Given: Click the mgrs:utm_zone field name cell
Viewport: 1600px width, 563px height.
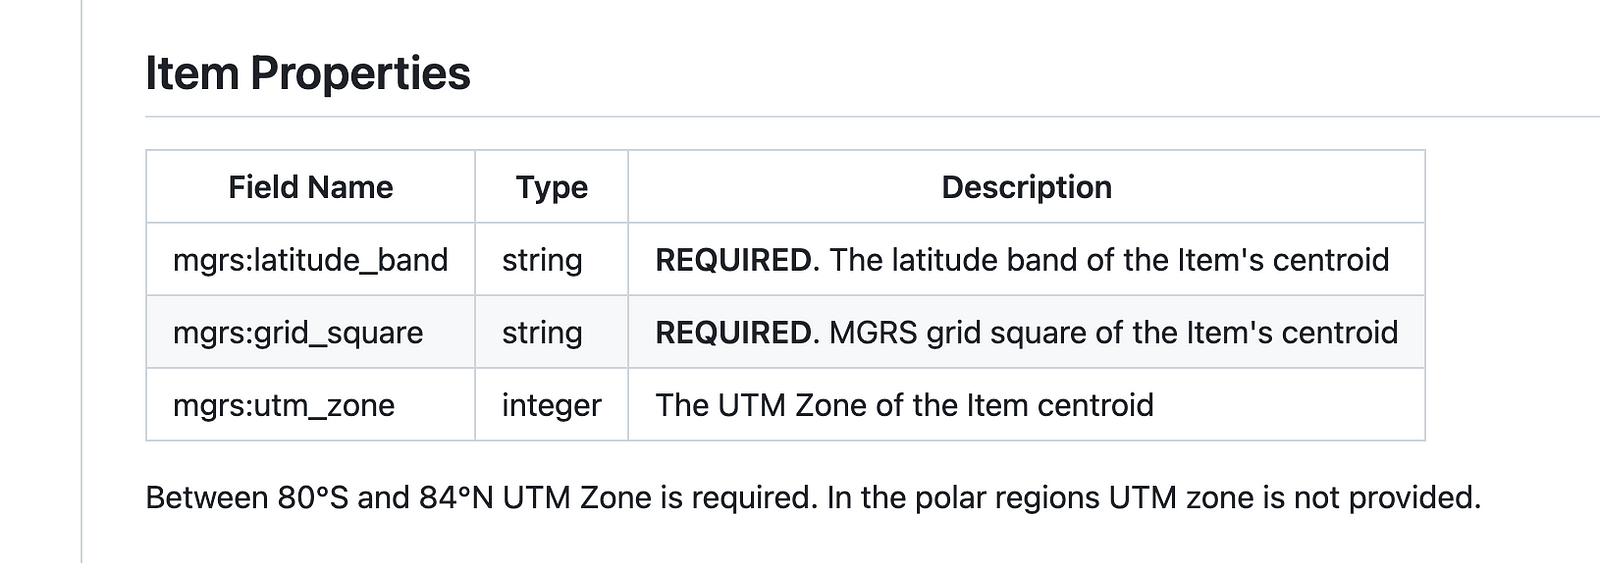Looking at the screenshot, I should [x=284, y=405].
